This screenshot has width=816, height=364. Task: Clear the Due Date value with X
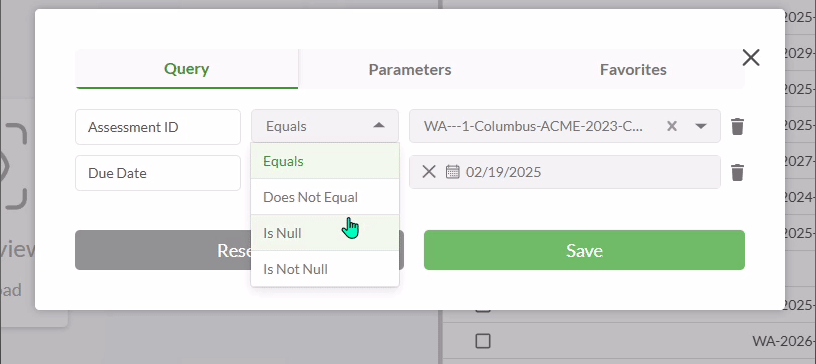429,172
